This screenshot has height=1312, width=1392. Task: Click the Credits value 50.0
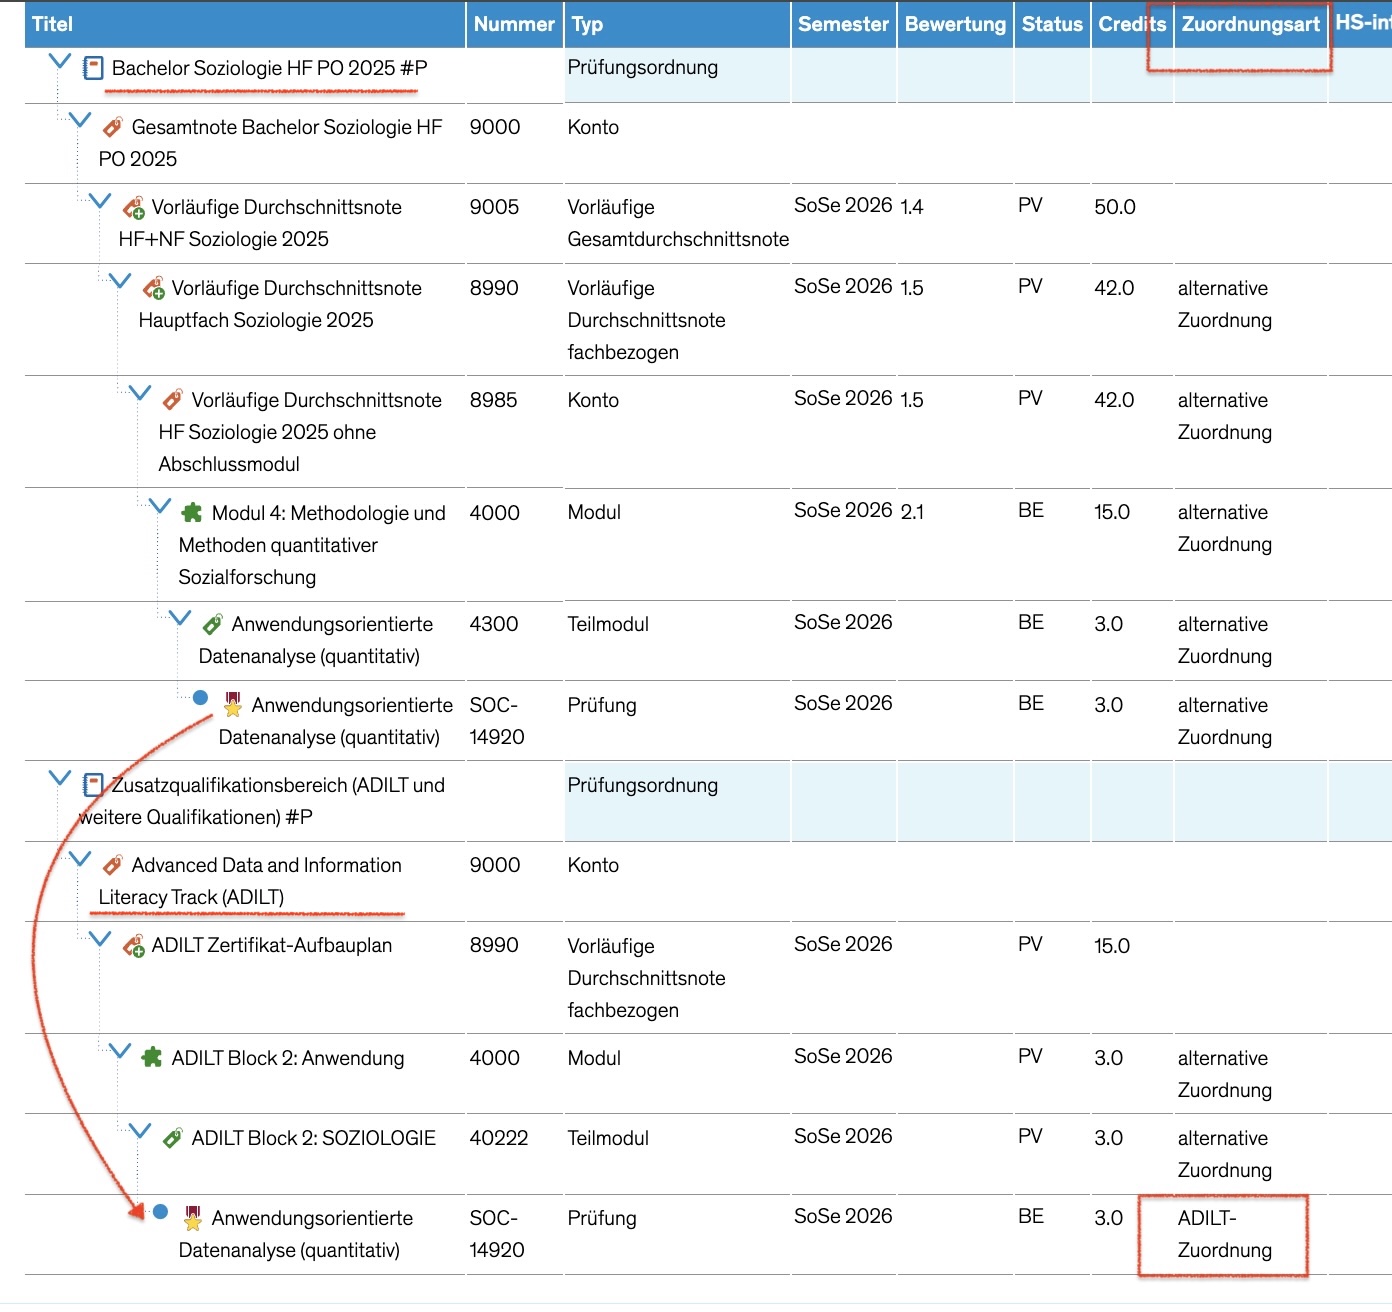coord(1115,207)
